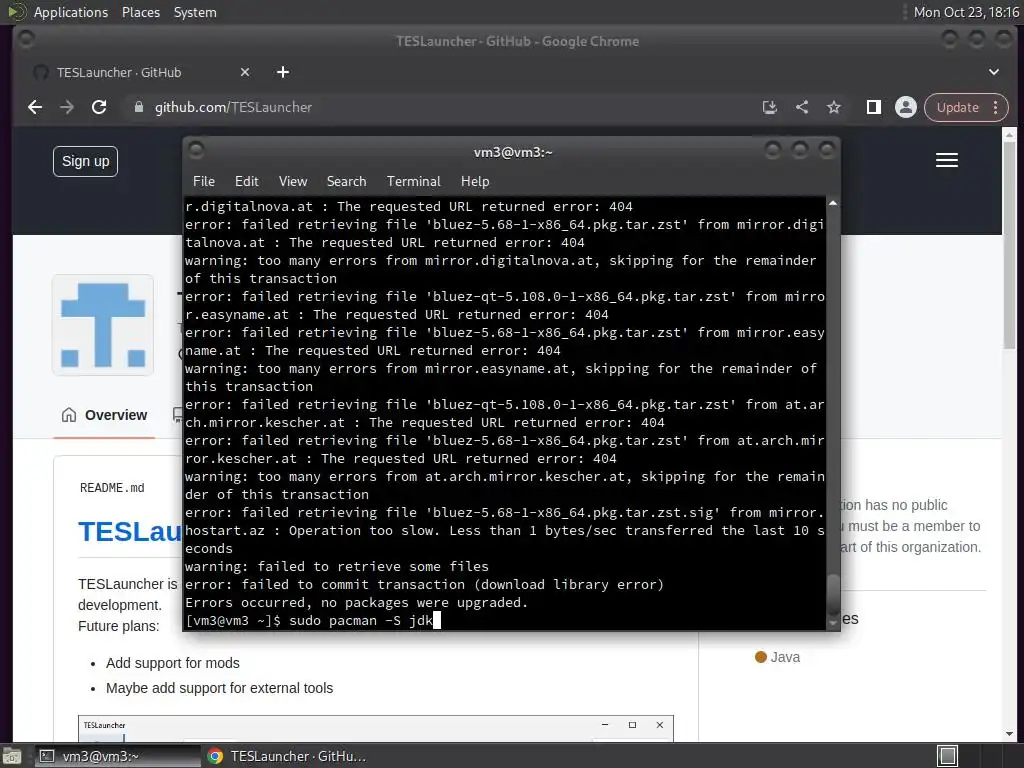Viewport: 1024px width, 768px height.
Task: Open the terminal Help menu
Action: [475, 182]
